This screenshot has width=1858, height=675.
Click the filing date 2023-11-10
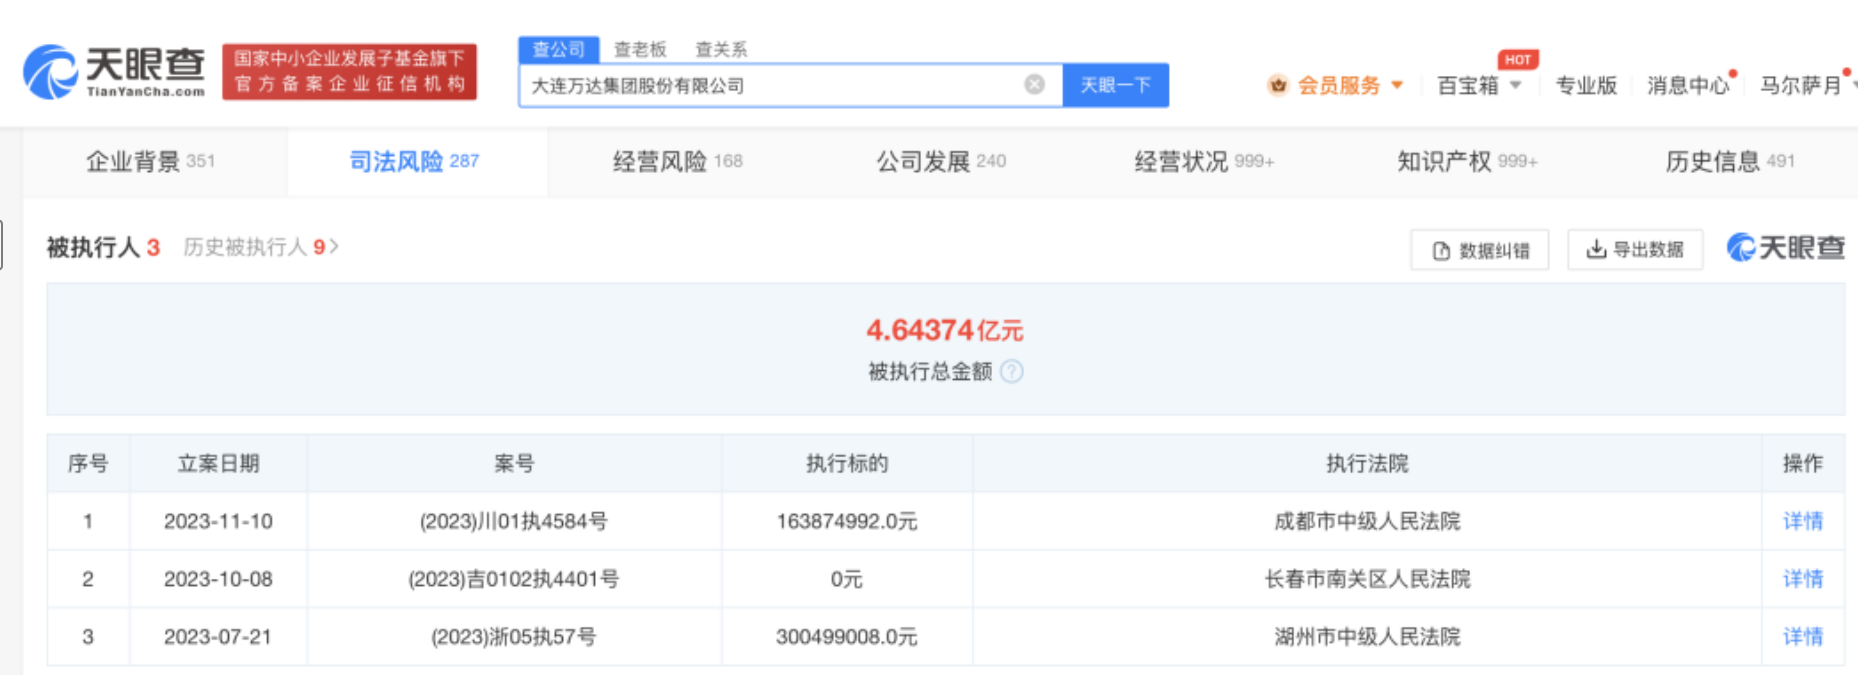[x=218, y=521]
